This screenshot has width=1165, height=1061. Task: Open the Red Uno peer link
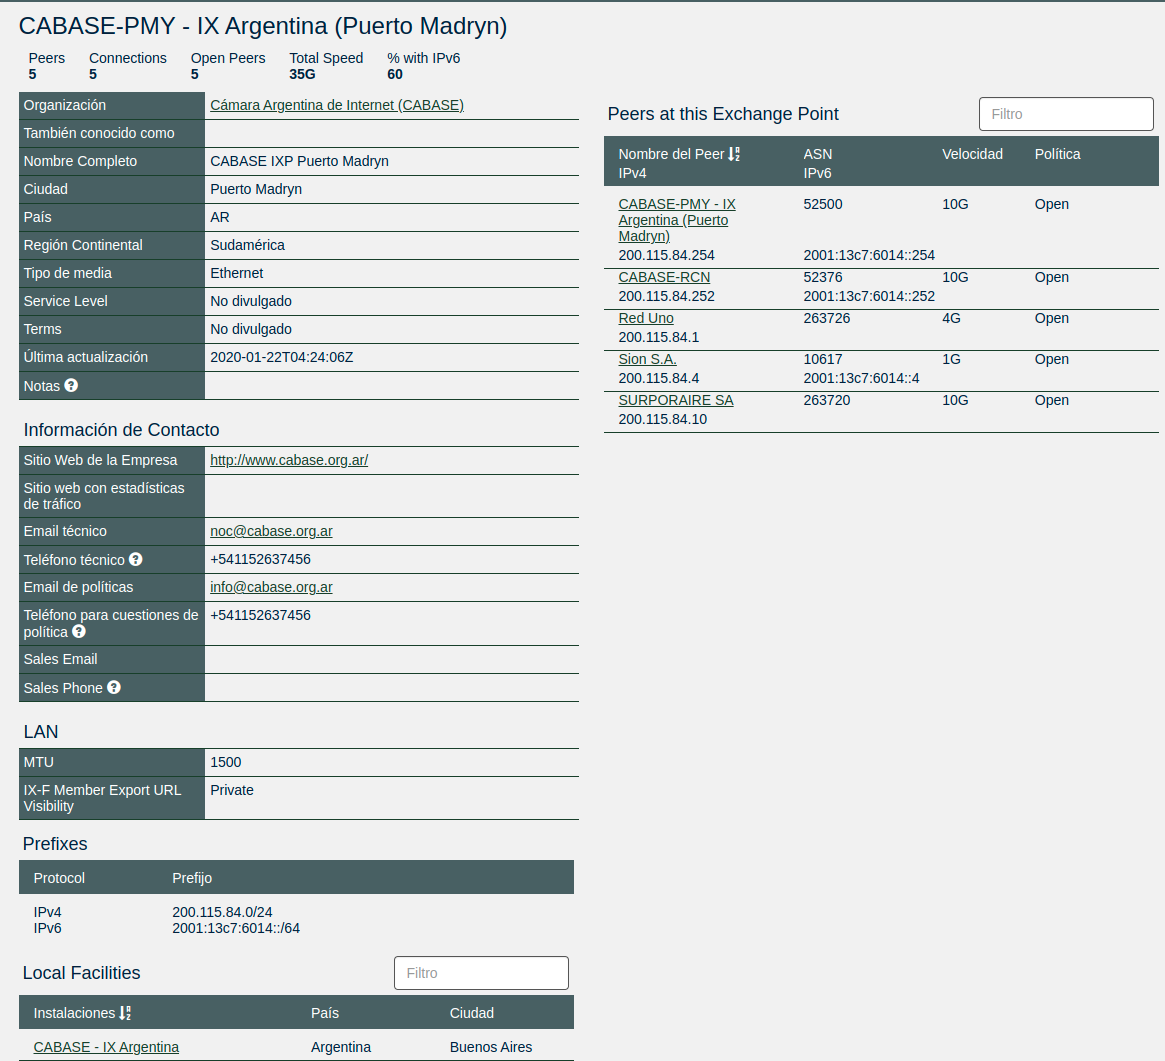[x=646, y=318]
